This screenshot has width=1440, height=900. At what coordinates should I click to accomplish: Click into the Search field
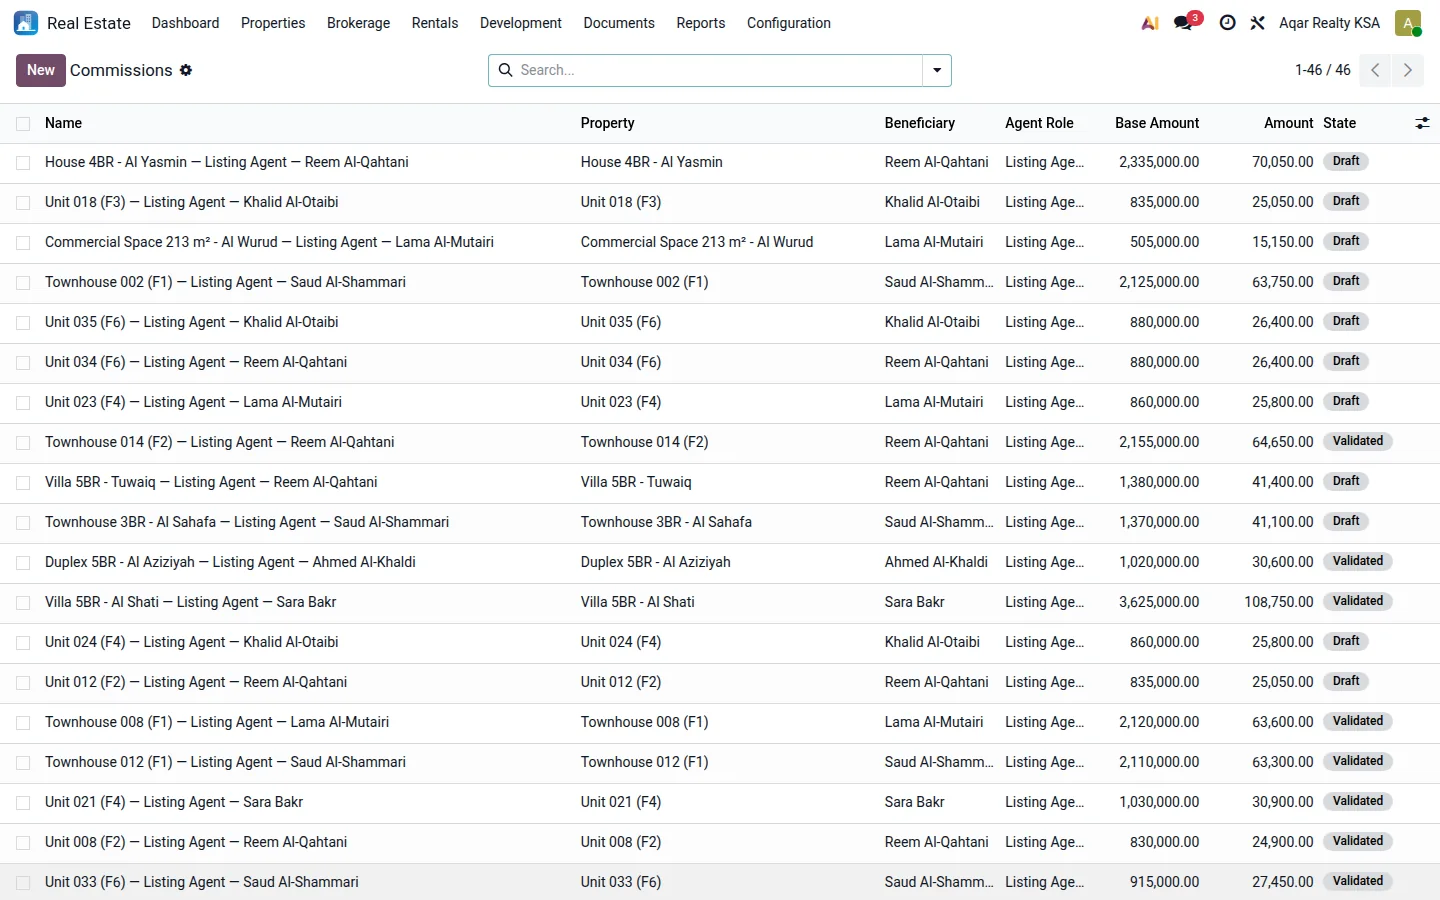(x=718, y=70)
